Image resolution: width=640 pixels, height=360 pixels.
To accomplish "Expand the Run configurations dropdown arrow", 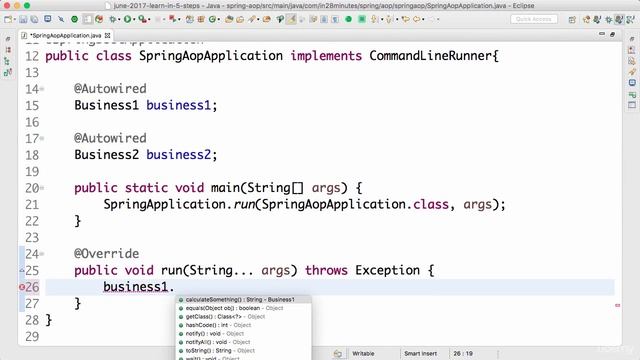I will point(134,20).
